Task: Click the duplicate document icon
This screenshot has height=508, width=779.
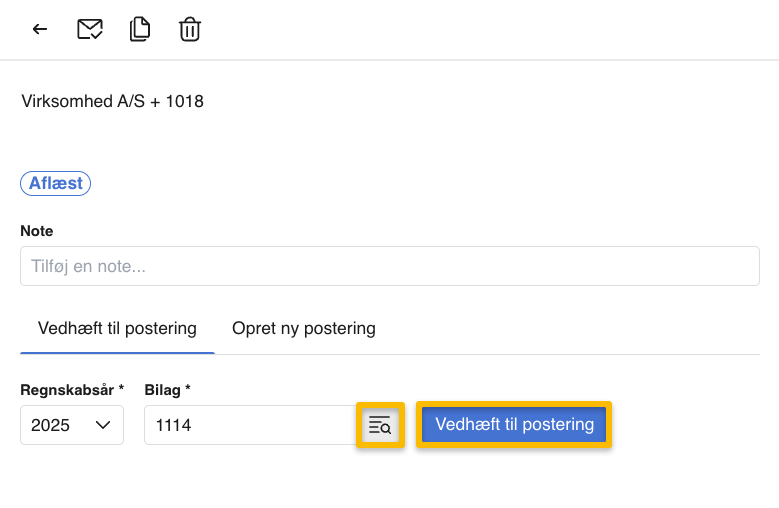Action: click(x=140, y=30)
